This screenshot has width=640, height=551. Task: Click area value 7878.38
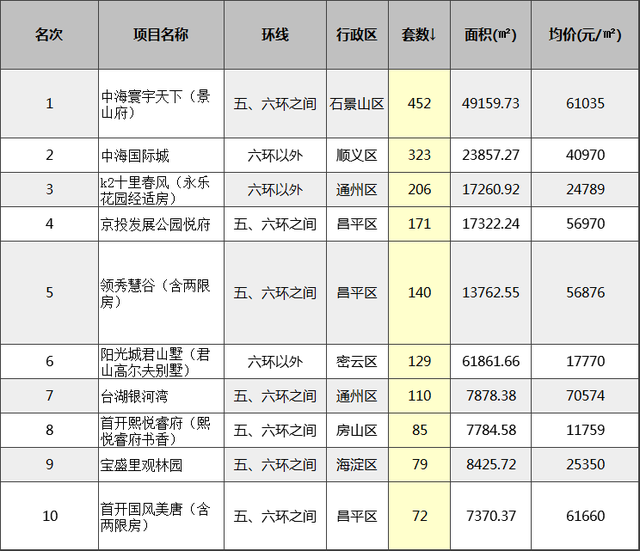click(491, 395)
